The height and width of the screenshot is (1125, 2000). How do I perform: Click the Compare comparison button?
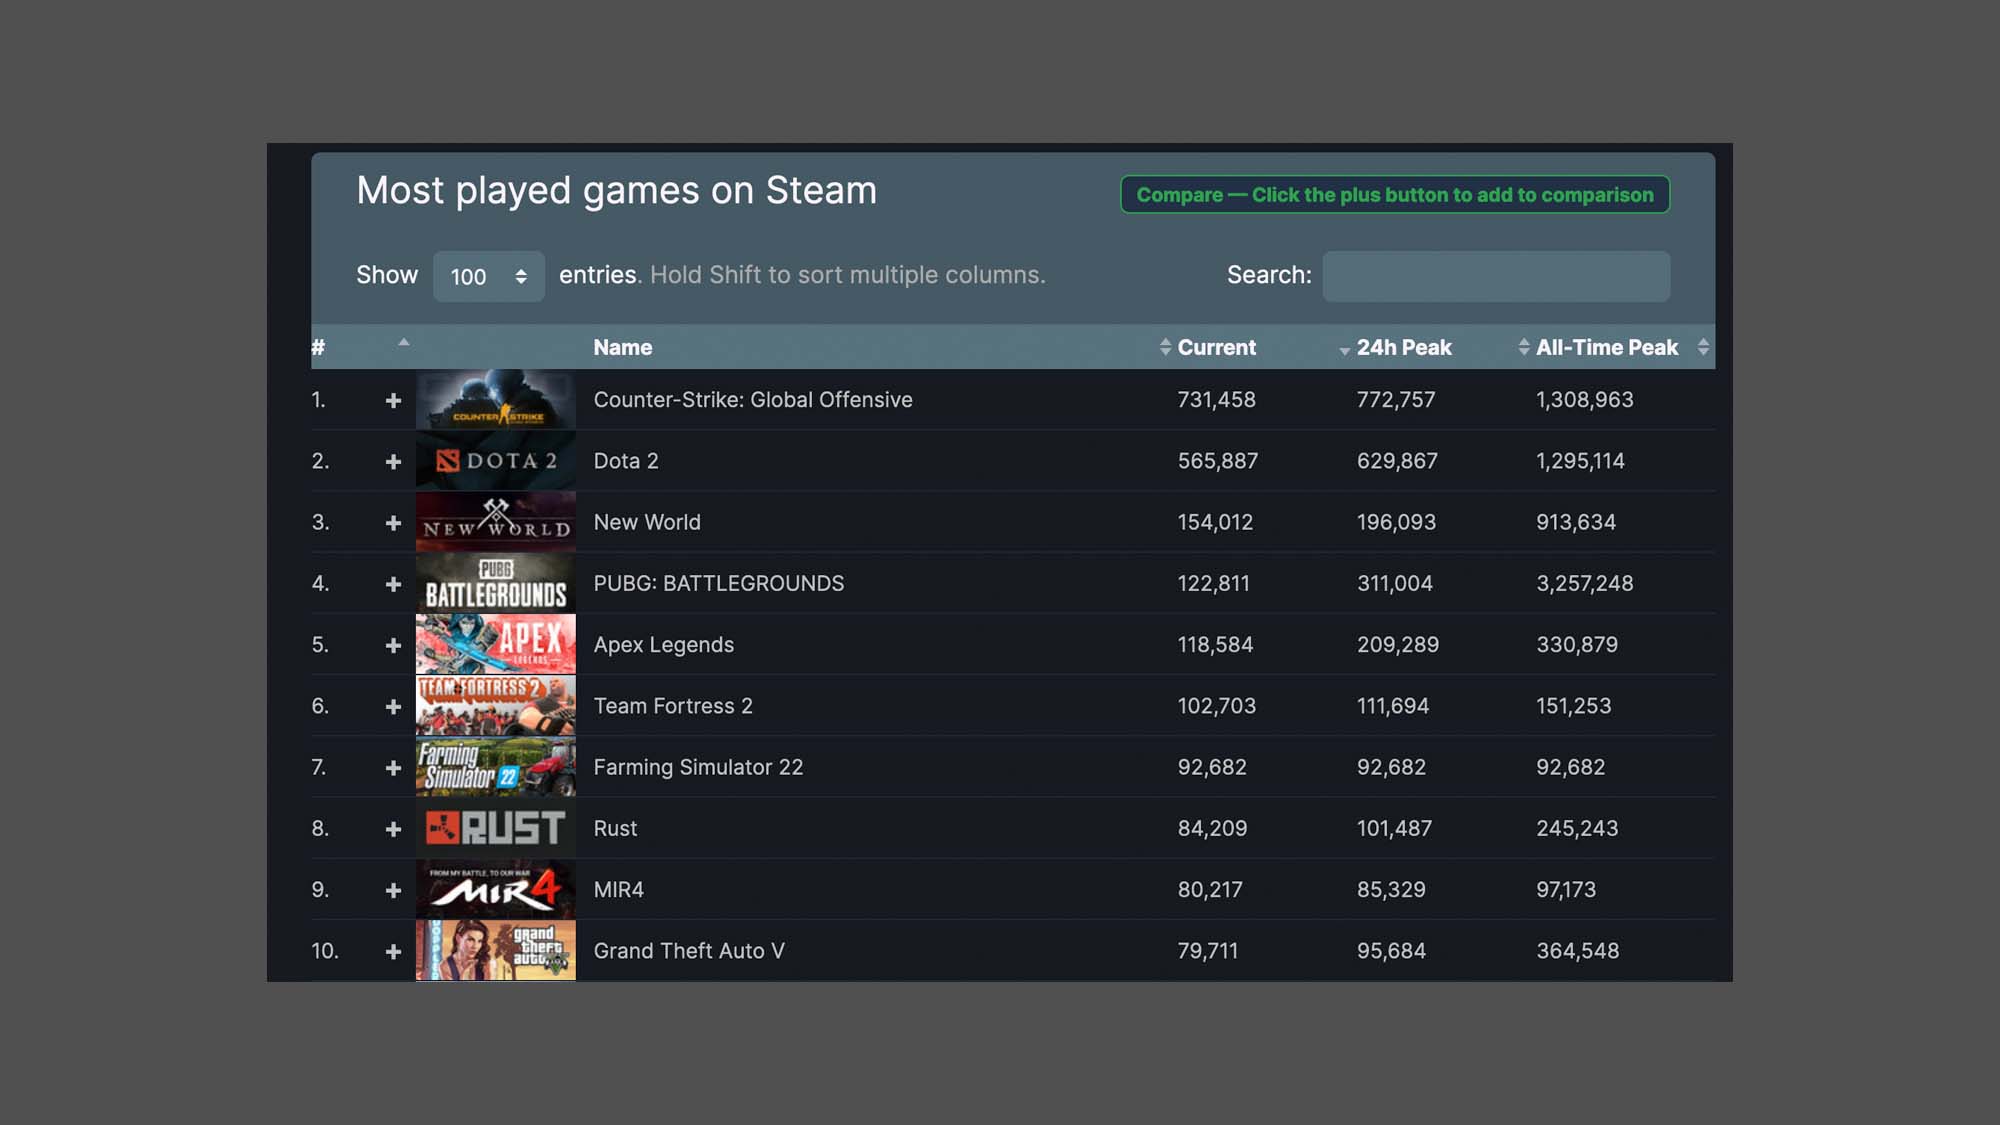click(x=1395, y=194)
